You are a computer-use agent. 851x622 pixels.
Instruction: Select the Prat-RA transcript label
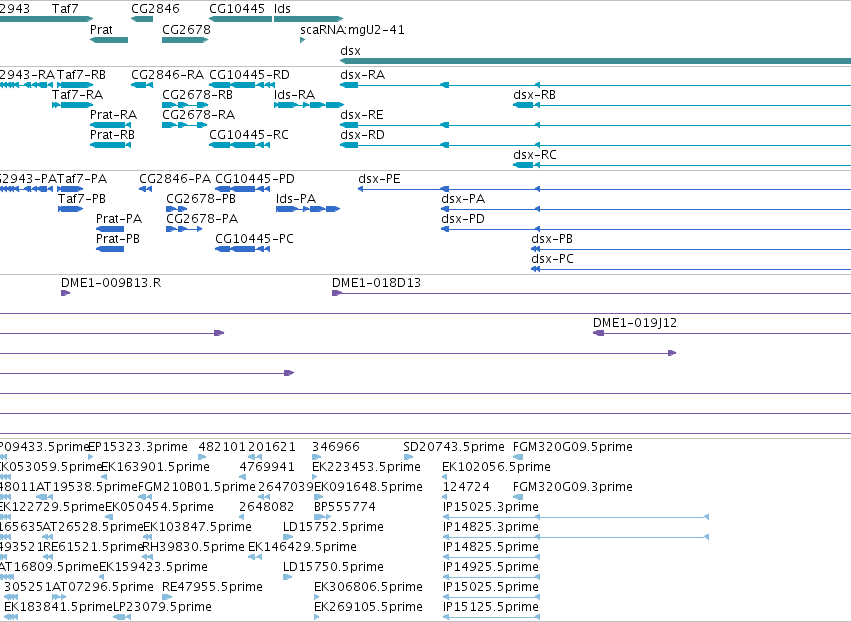[x=113, y=115]
